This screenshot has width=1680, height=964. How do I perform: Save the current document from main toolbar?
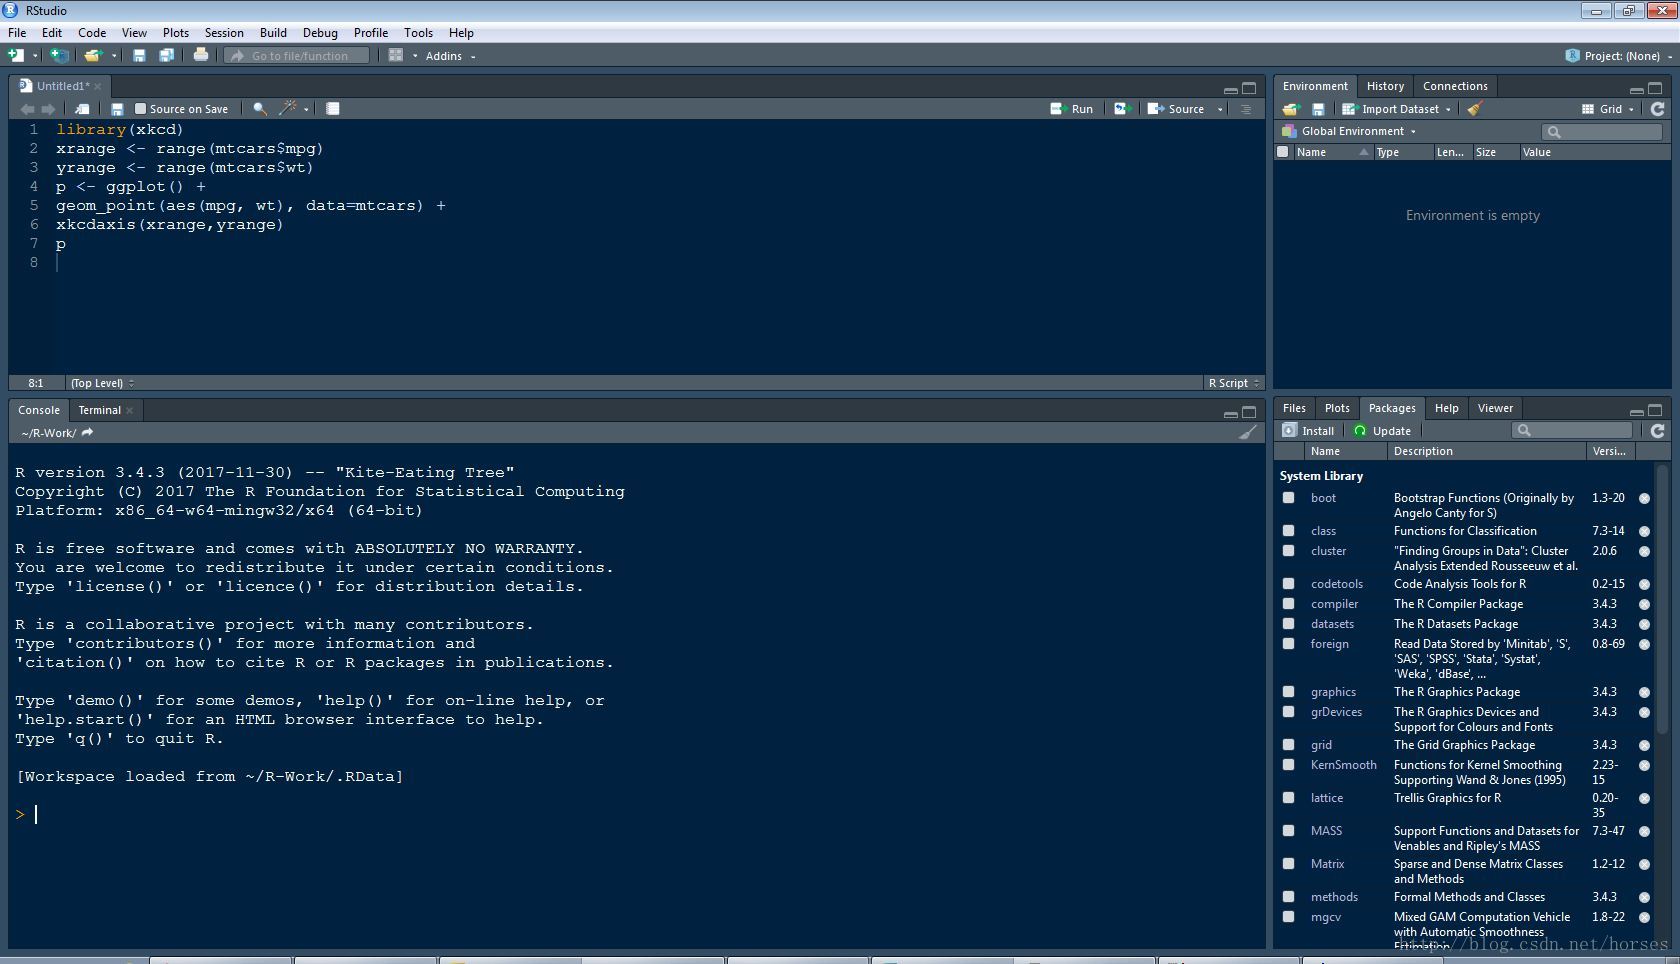click(x=139, y=56)
